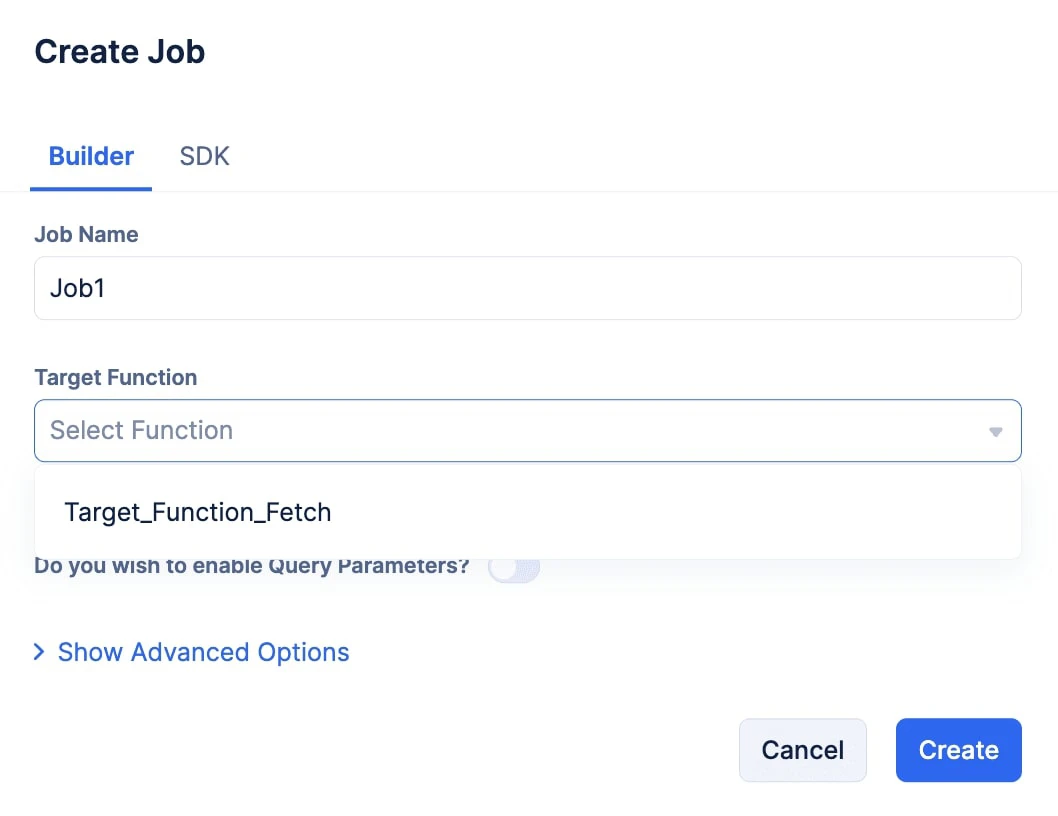Image resolution: width=1058 pixels, height=816 pixels.
Task: Click the enable Query Parameters question text
Action: coord(252,566)
